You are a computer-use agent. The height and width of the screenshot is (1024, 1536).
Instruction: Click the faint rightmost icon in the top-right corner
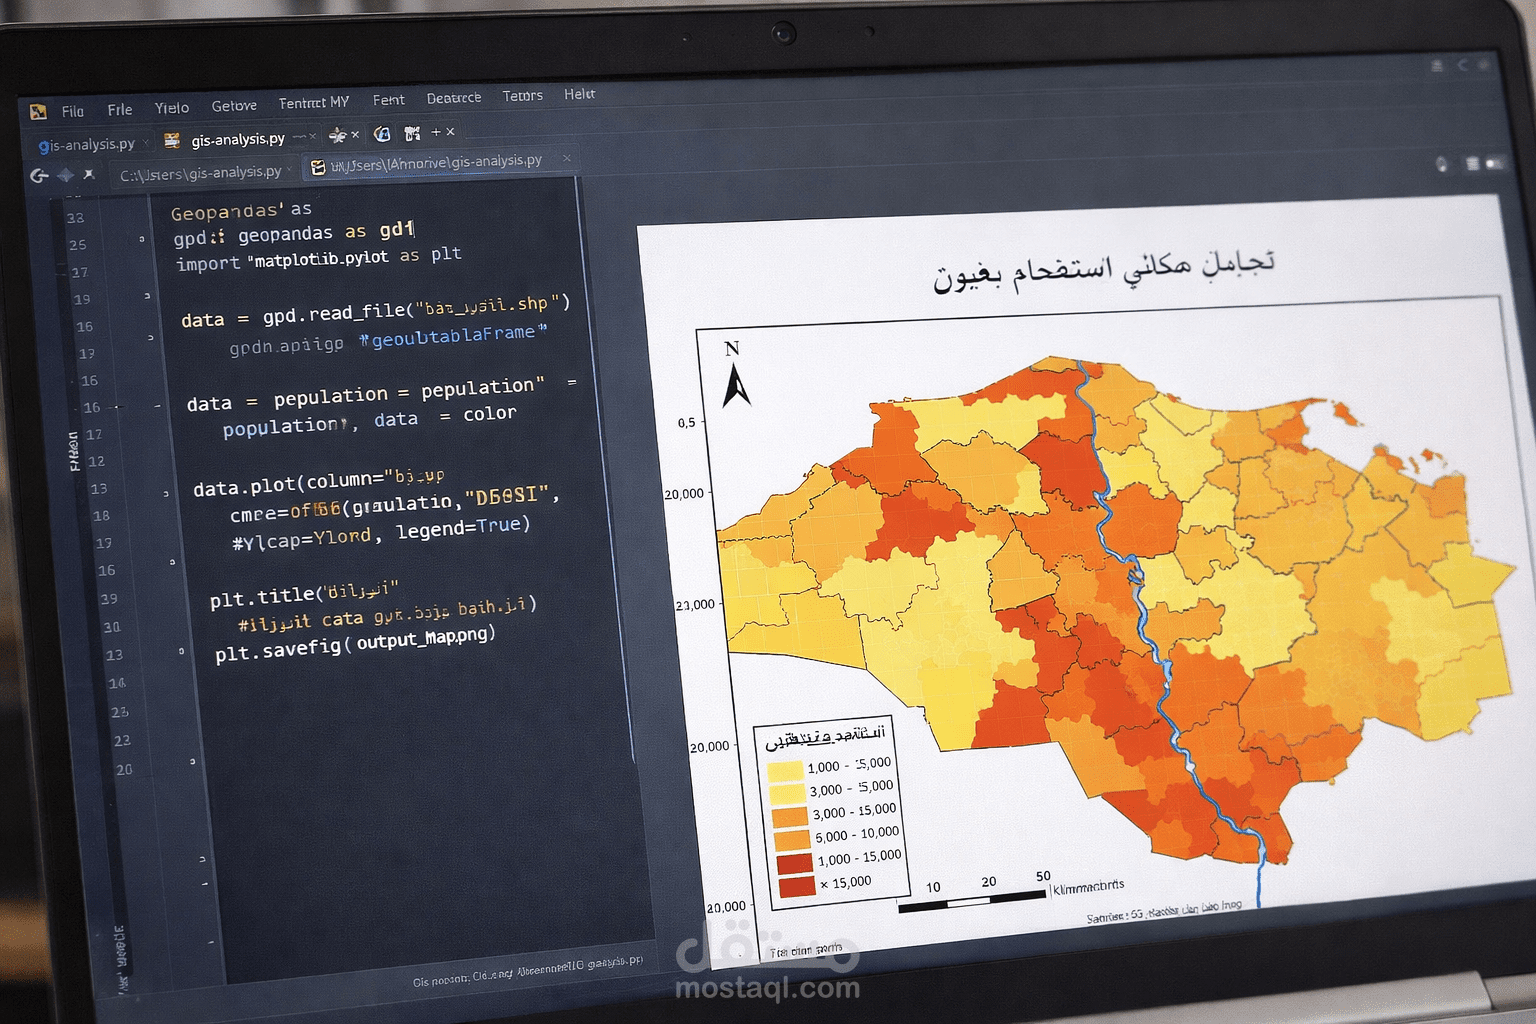click(1485, 65)
